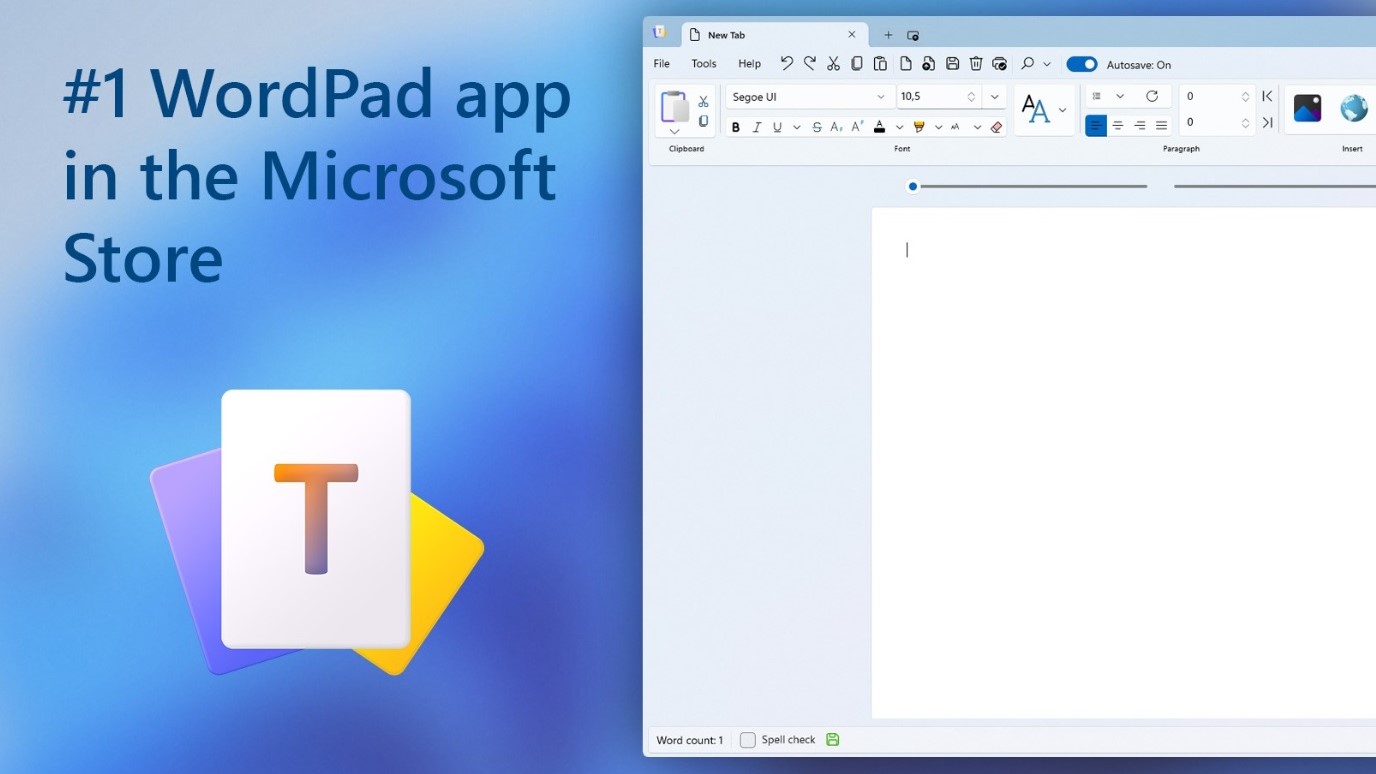Click the small Cut icon in Clipboard group
Viewport: 1376px width, 774px height.
coord(703,101)
